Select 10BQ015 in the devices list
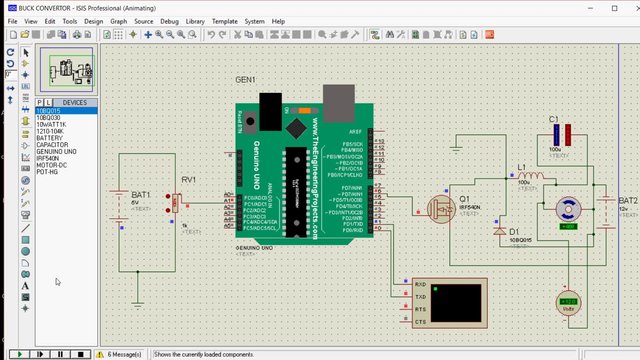This screenshot has width=640, height=360. point(67,111)
